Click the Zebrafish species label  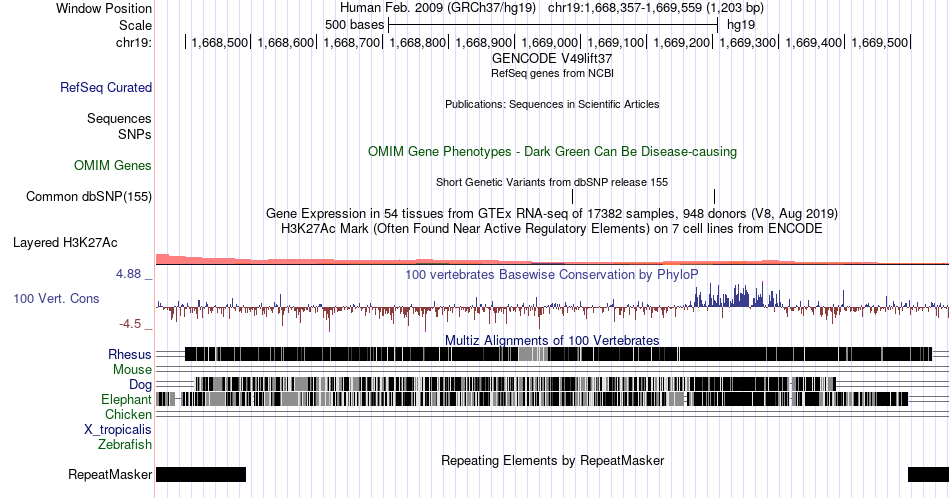125,445
